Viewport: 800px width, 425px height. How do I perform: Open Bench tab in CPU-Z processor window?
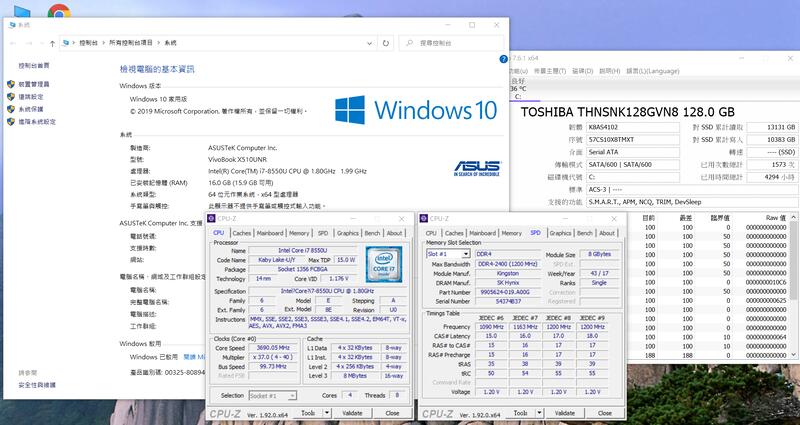tap(372, 233)
